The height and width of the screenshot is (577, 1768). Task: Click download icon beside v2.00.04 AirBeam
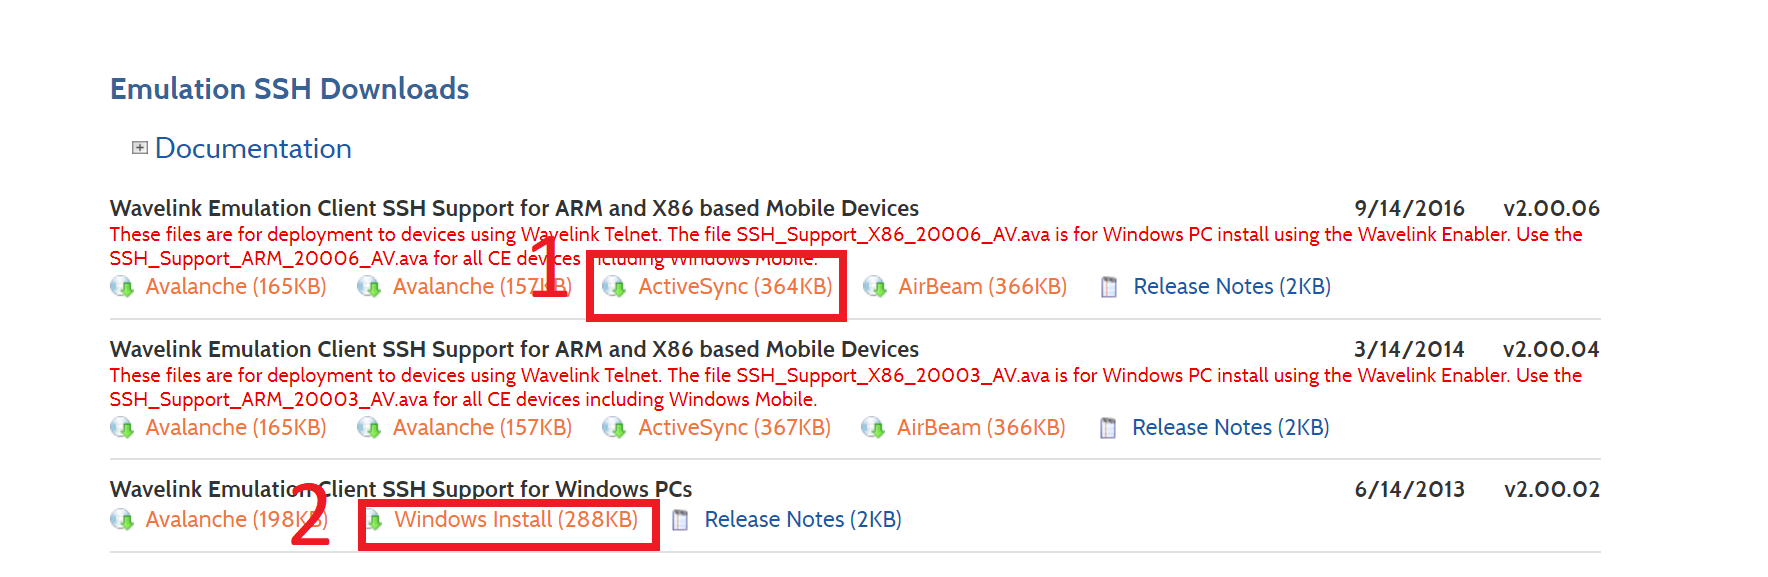click(x=873, y=428)
